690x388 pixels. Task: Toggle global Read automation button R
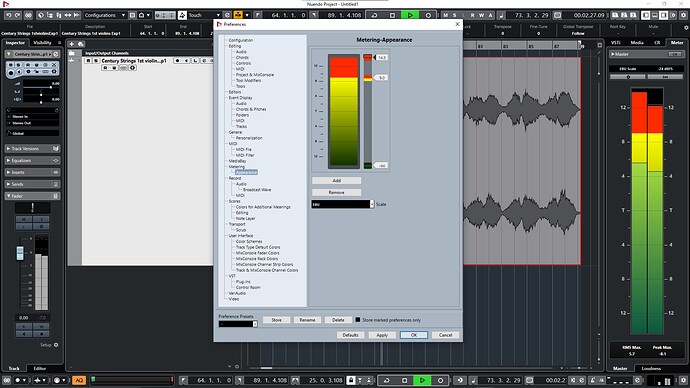click(473, 15)
